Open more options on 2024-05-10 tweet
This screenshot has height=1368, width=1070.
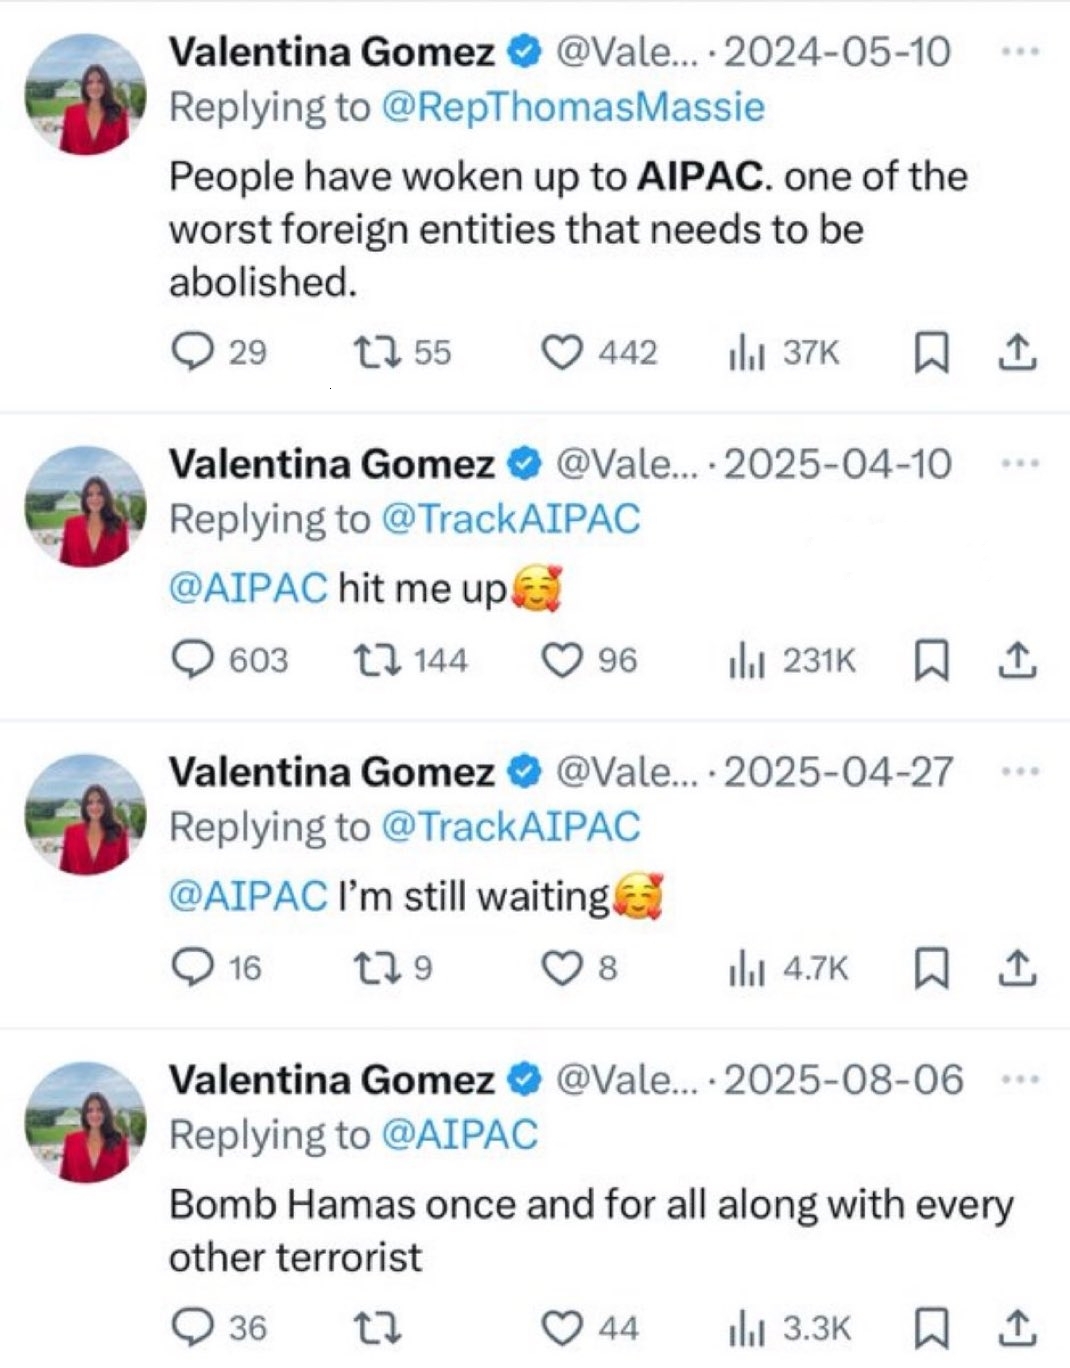pos(1020,51)
